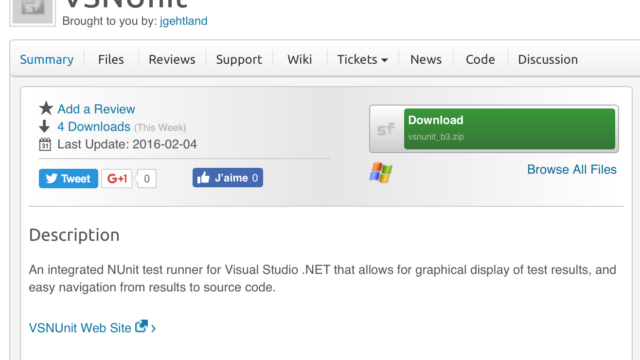Click the Google +1 count bubble showing 0

[x=146, y=178]
